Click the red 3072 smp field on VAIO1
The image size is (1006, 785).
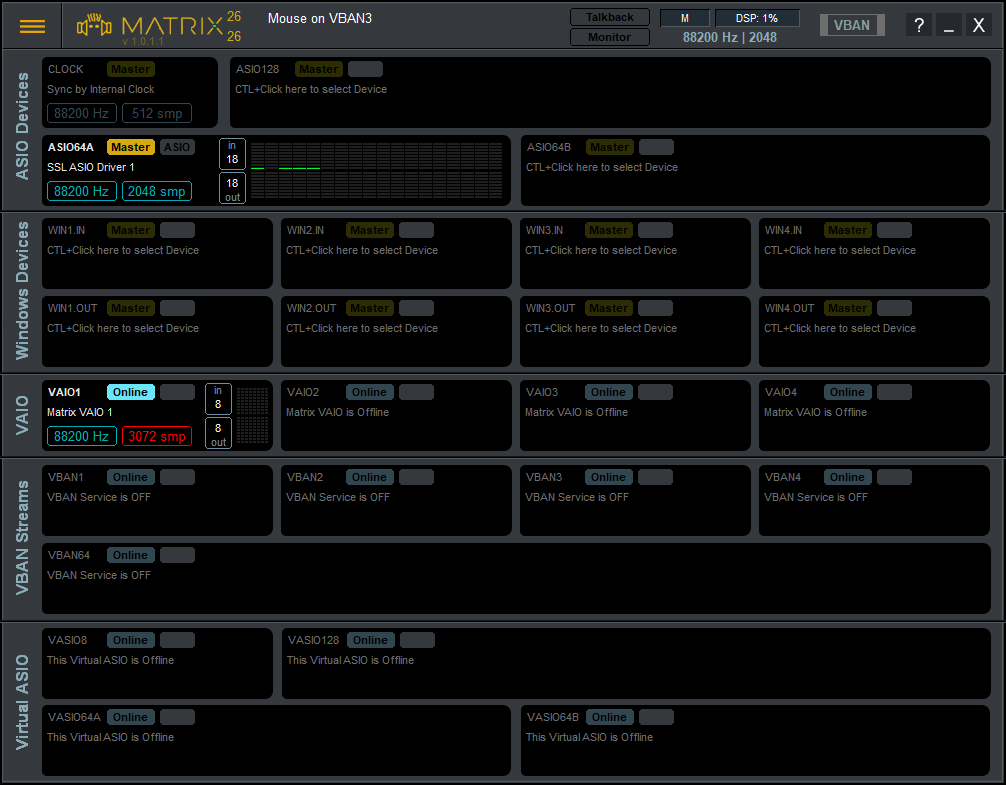point(156,436)
